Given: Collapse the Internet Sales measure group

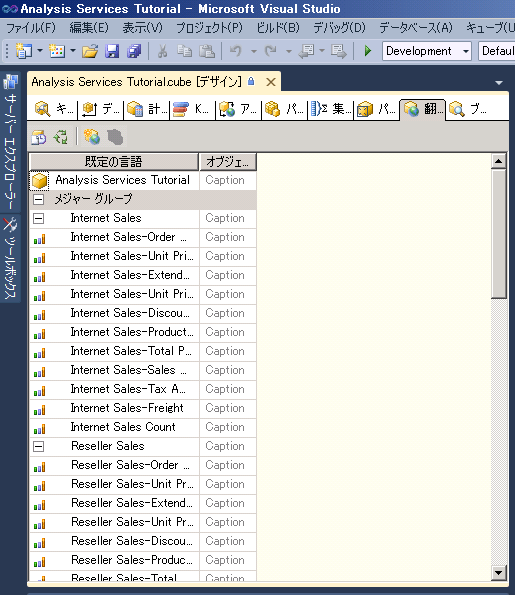Looking at the screenshot, I should 38,218.
